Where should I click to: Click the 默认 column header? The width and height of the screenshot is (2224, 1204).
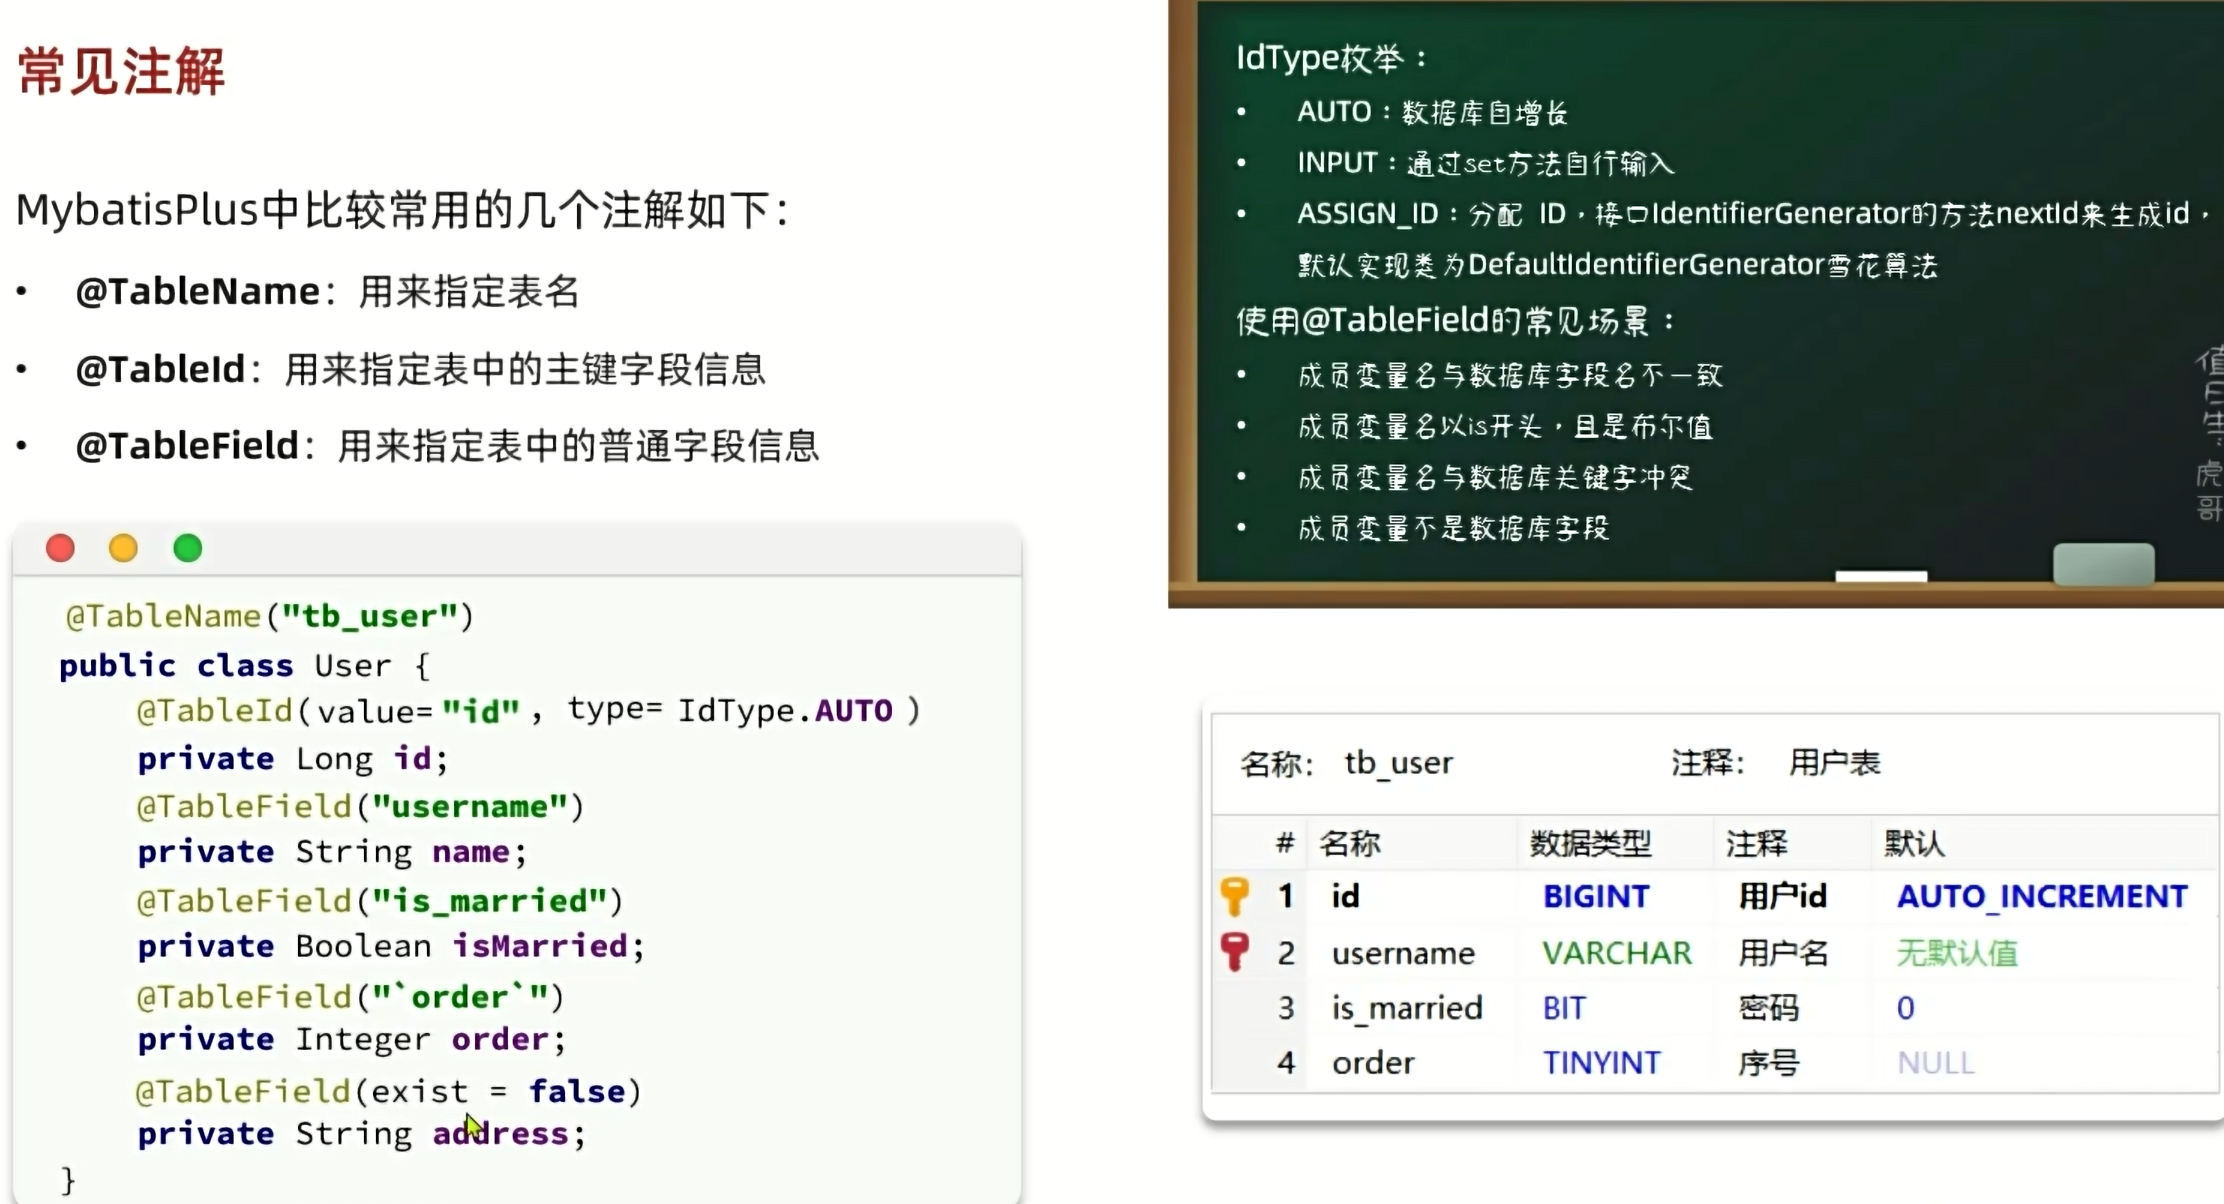click(x=1913, y=844)
